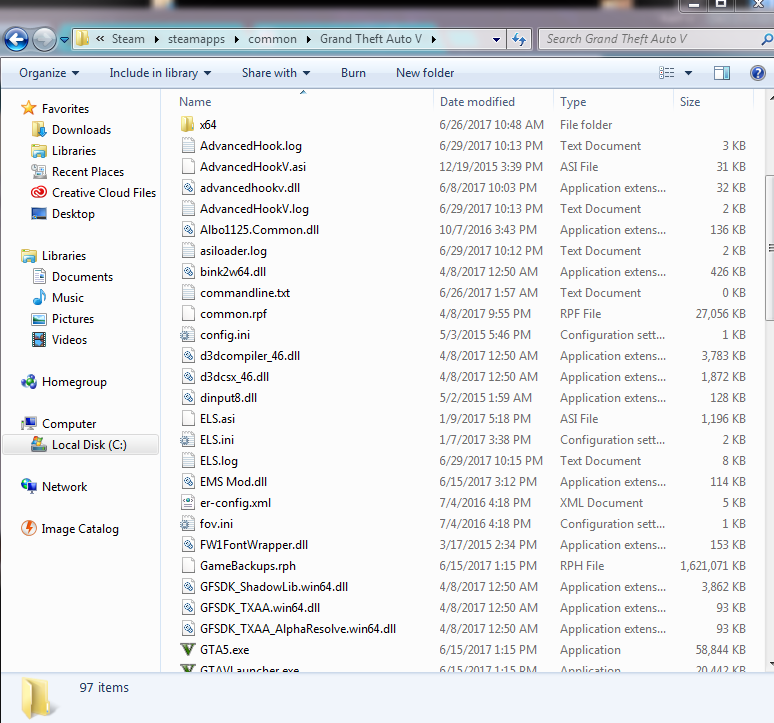Expand the arrow after steamapps breadcrumb

click(x=236, y=39)
